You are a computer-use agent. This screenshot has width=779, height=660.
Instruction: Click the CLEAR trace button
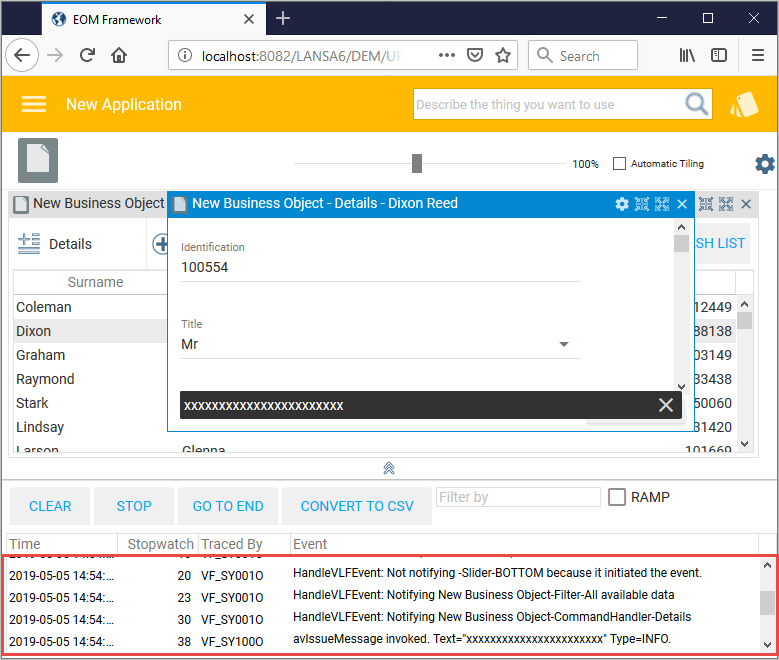[x=50, y=506]
